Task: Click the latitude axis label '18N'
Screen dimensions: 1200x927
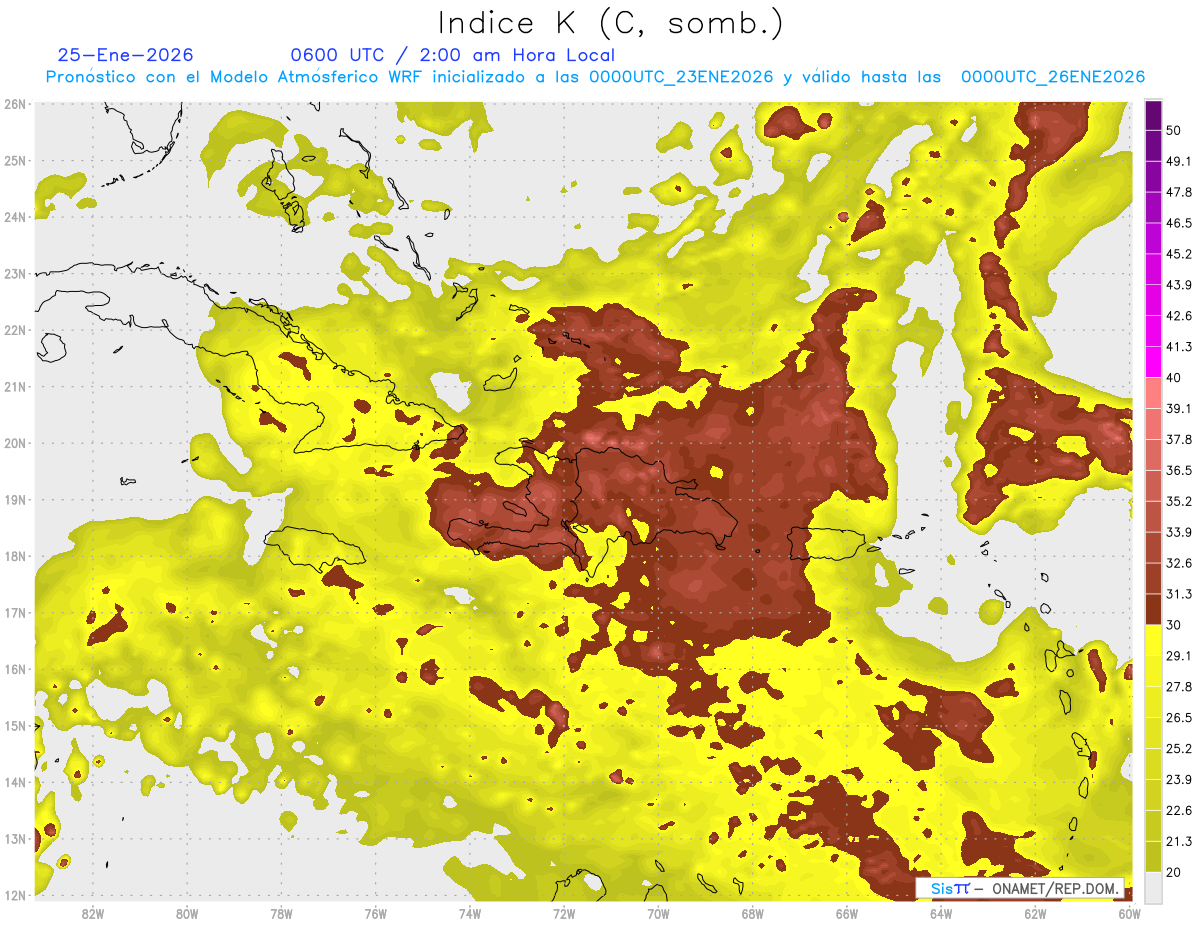Action: [x=15, y=556]
